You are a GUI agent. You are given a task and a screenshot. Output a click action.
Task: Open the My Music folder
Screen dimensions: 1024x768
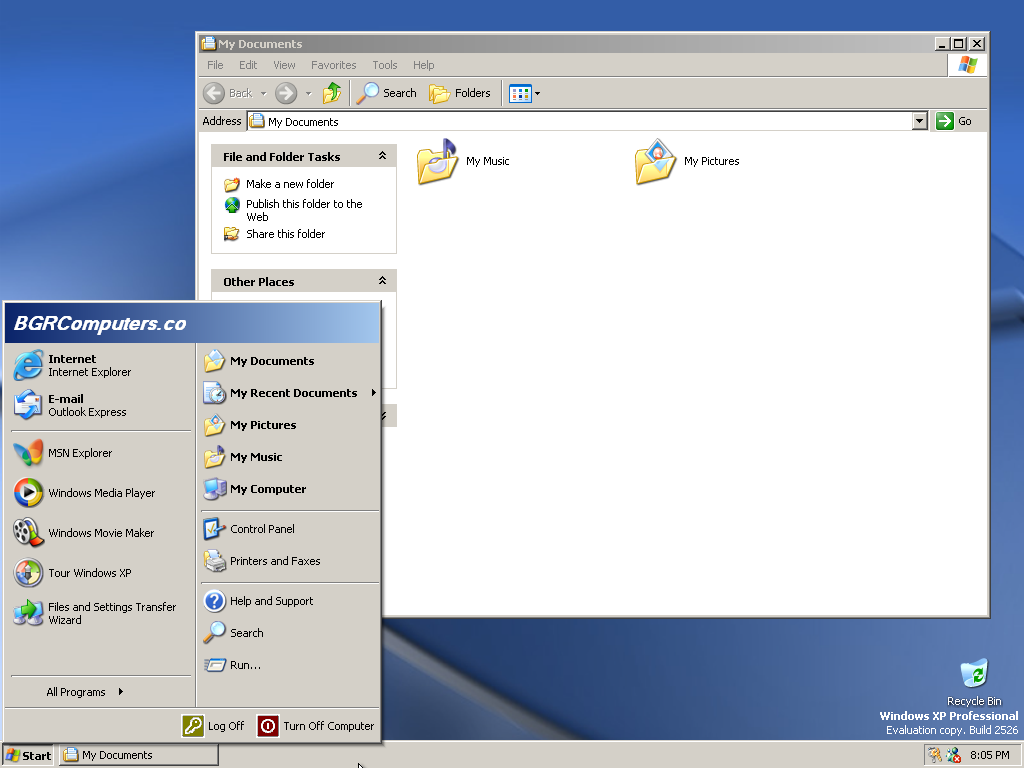pos(439,161)
